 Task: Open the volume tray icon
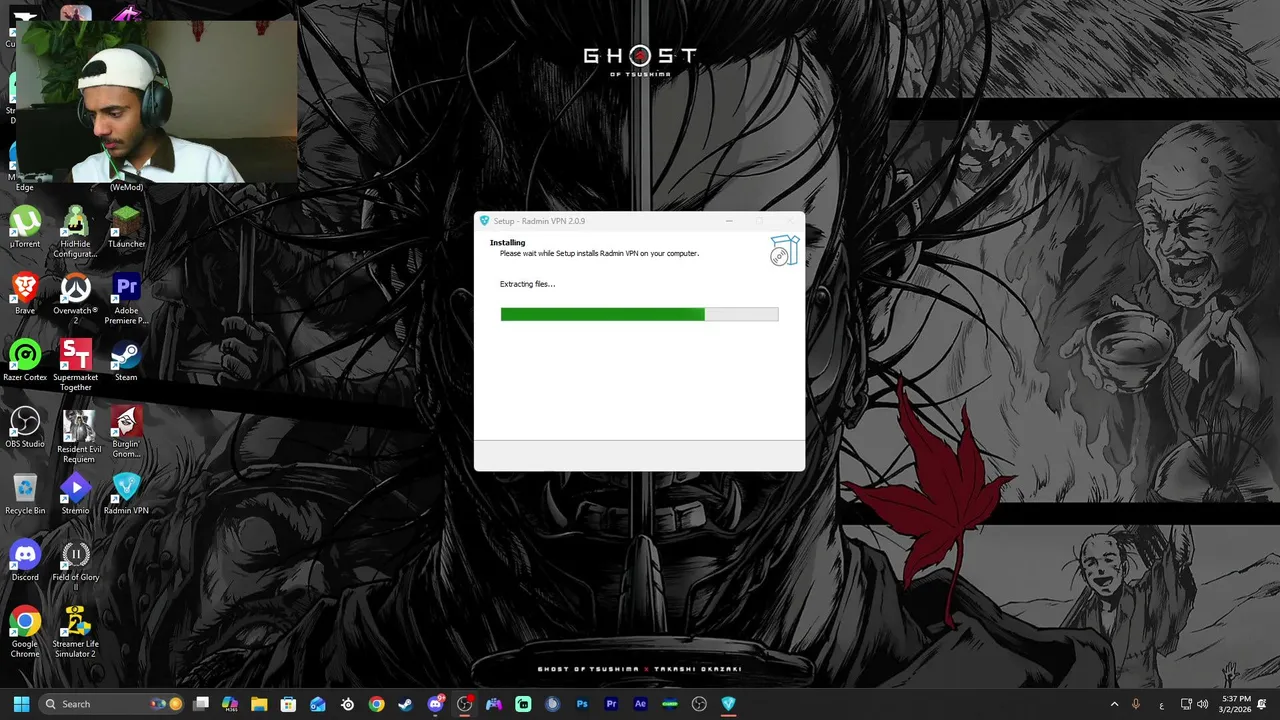1202,704
